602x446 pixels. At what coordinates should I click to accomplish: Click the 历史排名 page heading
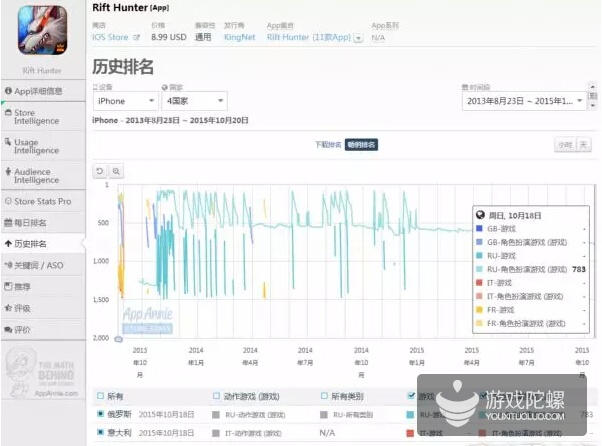123,67
